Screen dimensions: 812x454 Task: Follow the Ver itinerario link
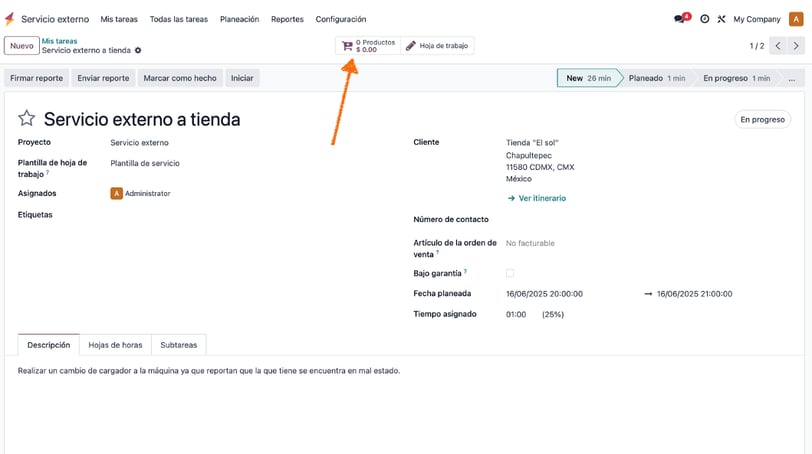pyautogui.click(x=537, y=198)
